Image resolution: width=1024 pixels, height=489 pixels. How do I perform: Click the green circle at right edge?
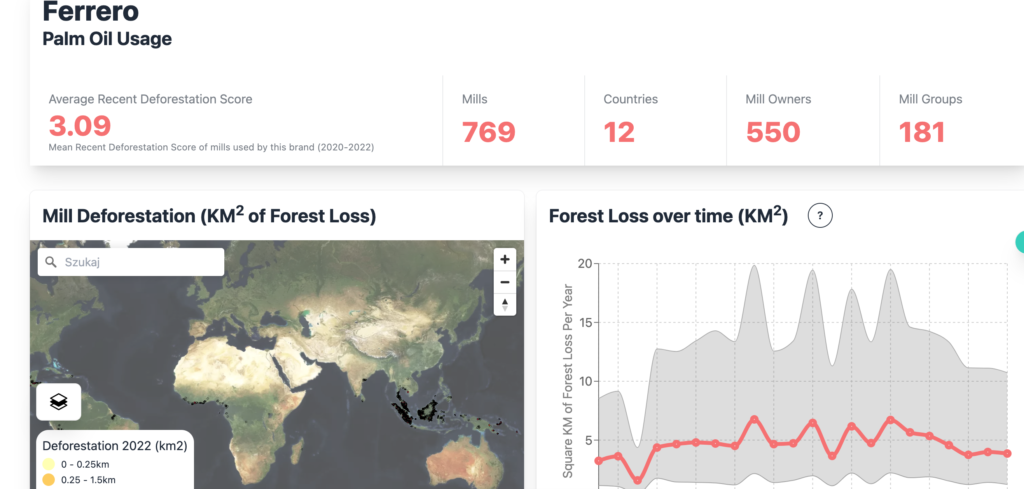pos(1019,242)
